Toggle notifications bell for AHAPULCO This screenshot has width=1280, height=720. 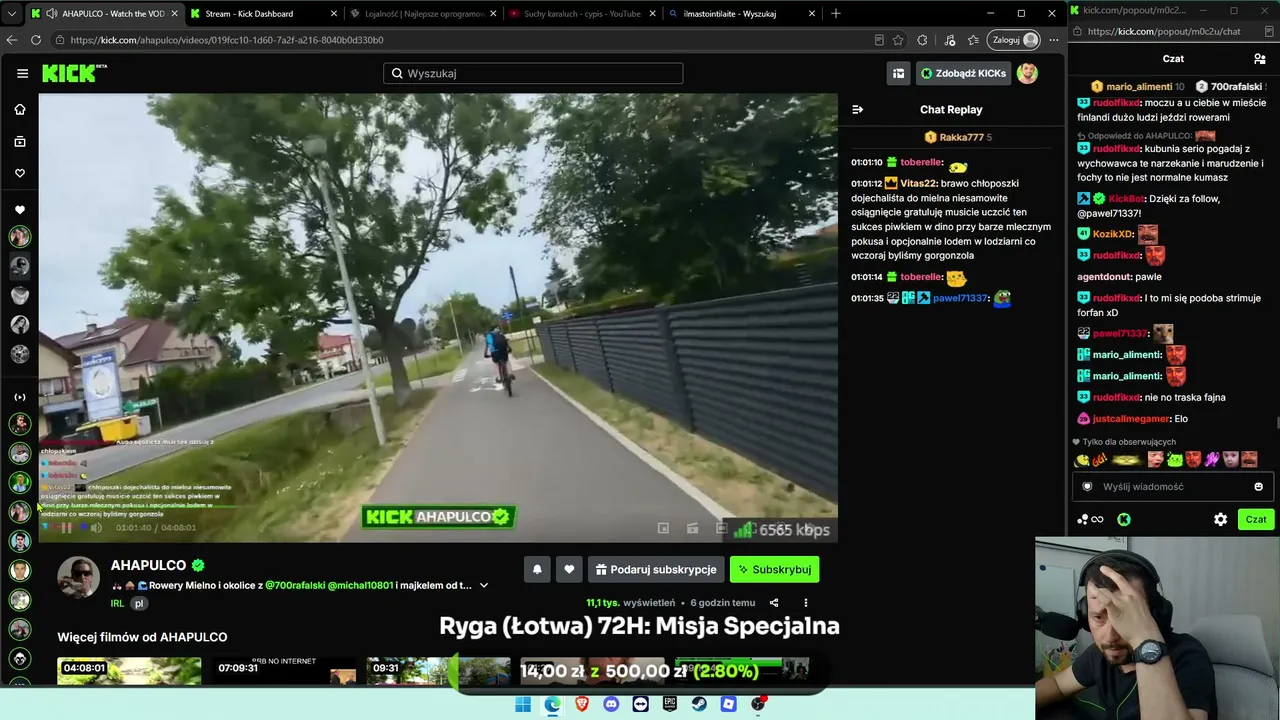pyautogui.click(x=537, y=570)
